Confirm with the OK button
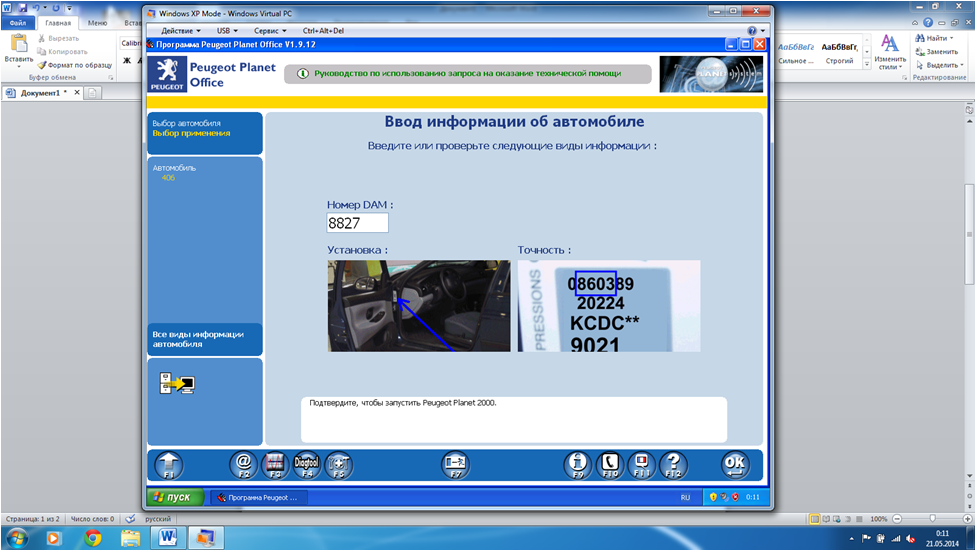Screen dimensions: 976x551 735,465
